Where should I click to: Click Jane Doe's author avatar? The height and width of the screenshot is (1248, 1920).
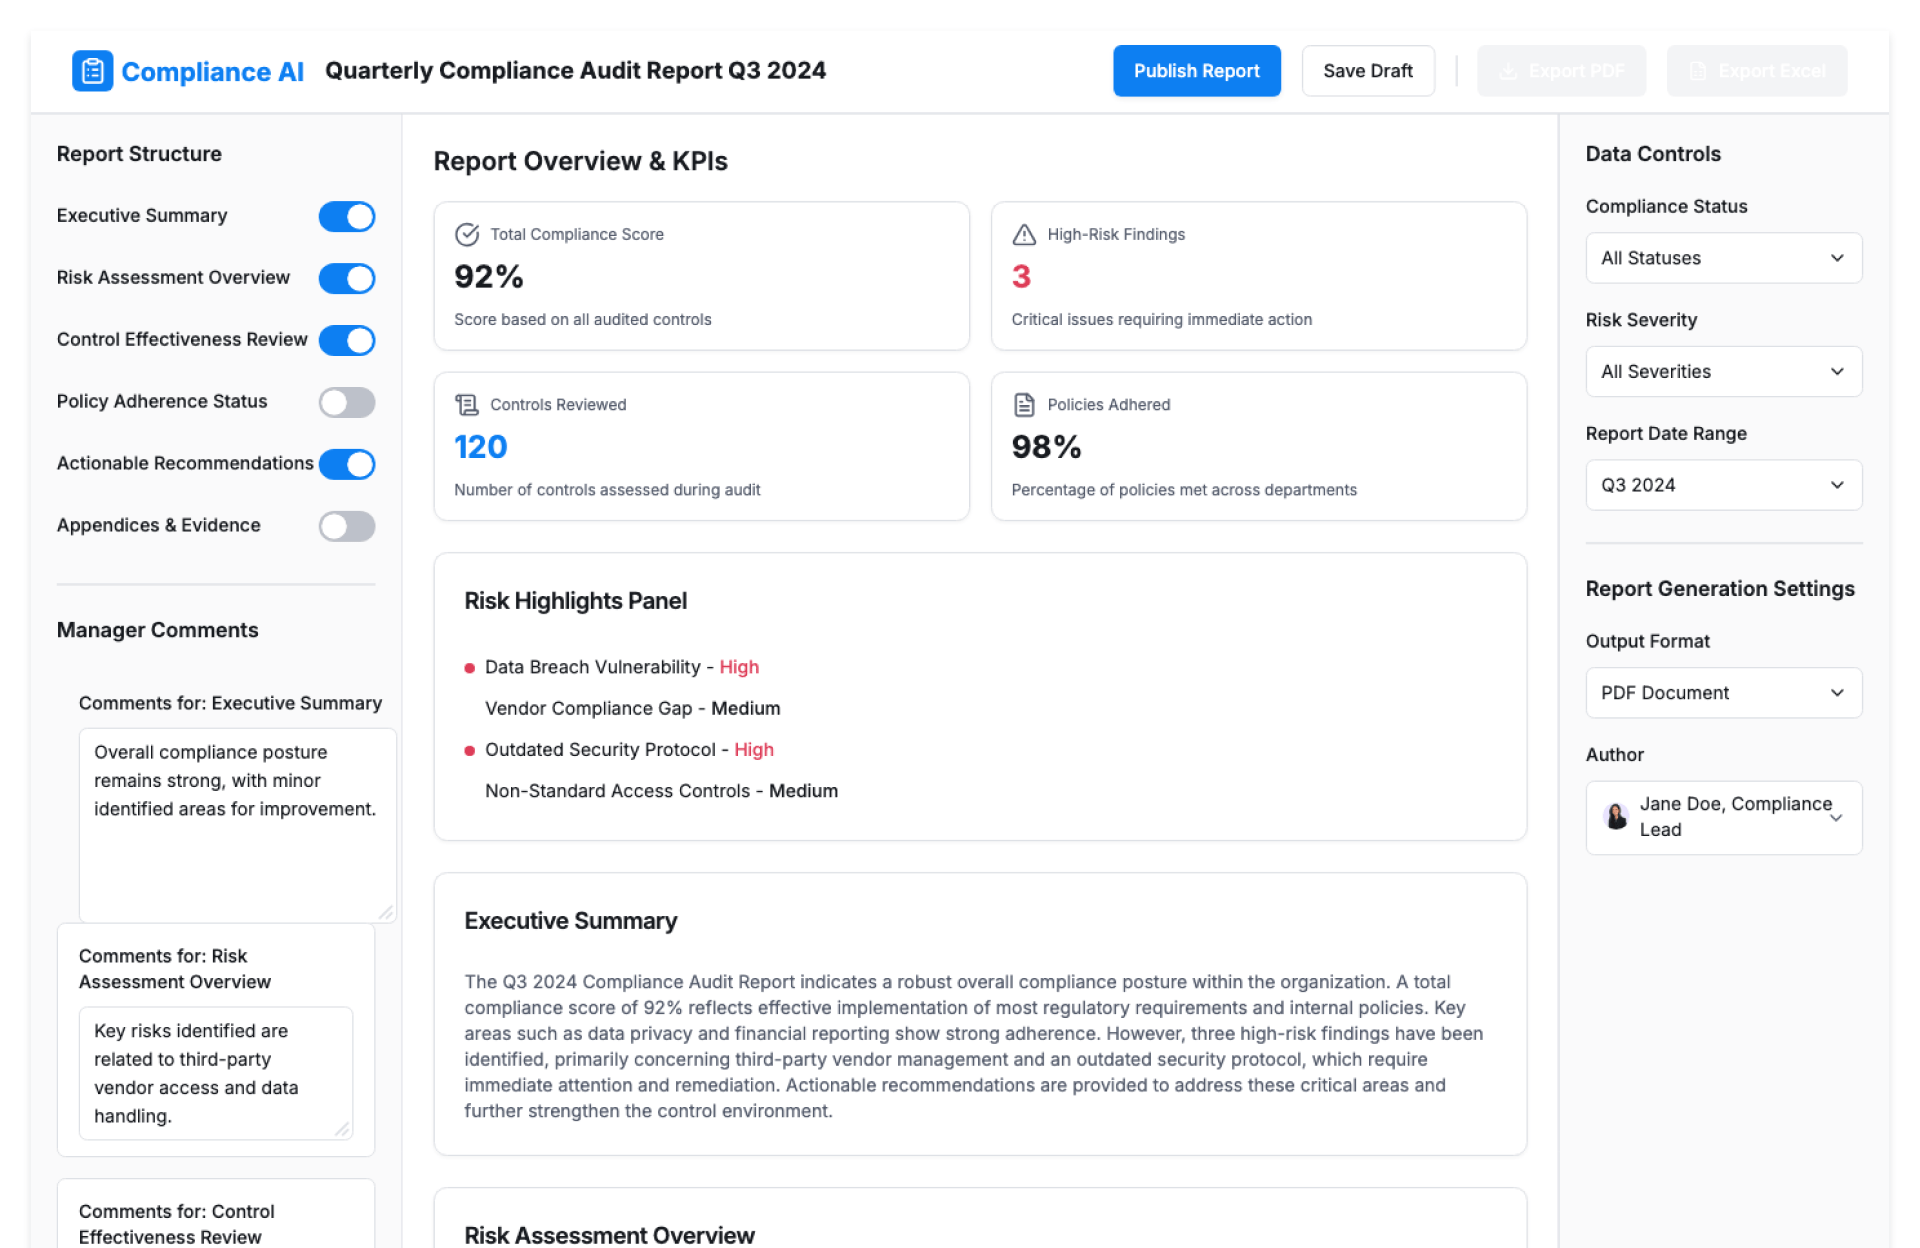point(1616,817)
